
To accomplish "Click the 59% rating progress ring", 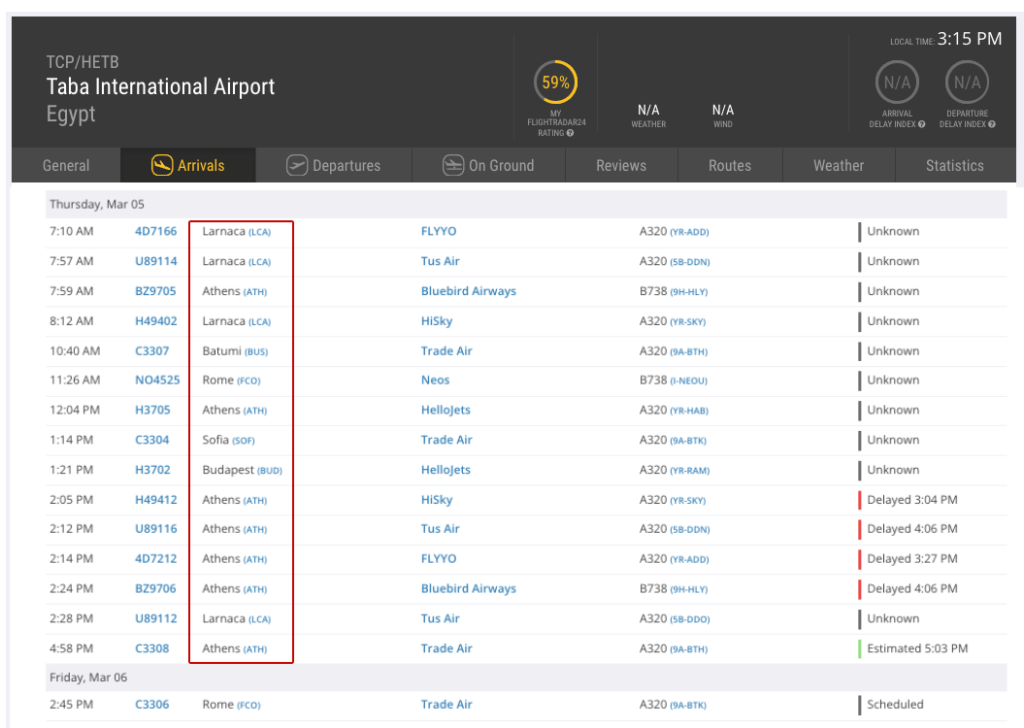I will coord(555,83).
